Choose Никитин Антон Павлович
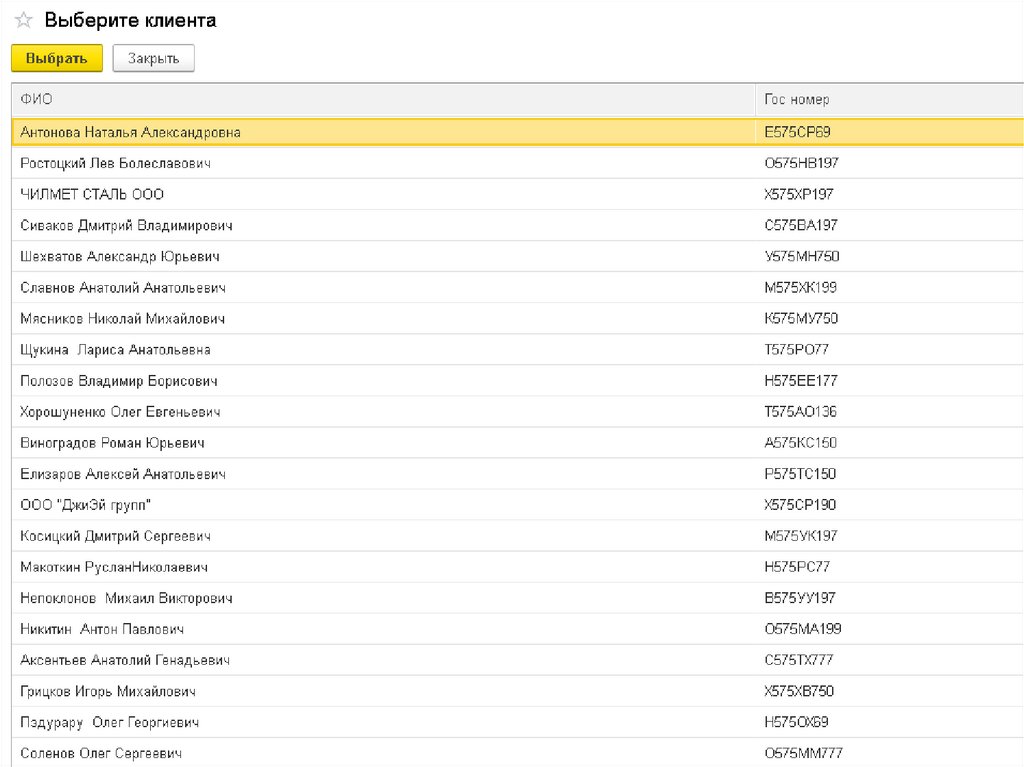Viewport: 1024px width, 767px height. [x=101, y=629]
